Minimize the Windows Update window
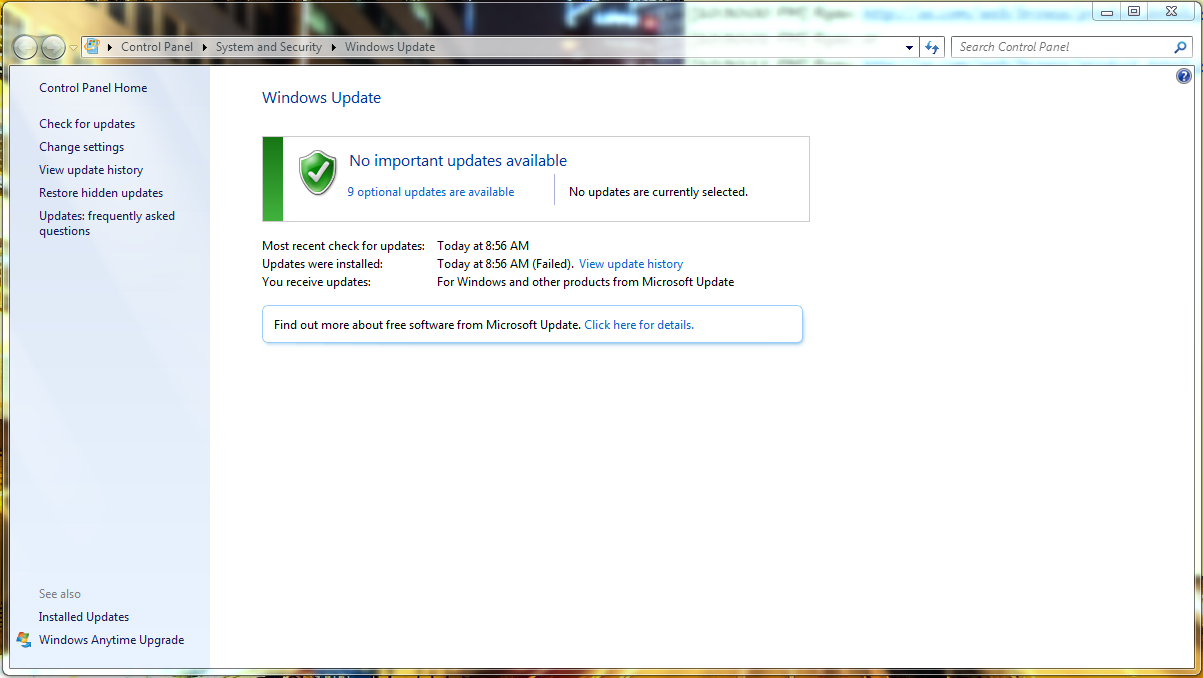Image resolution: width=1203 pixels, height=678 pixels. pyautogui.click(x=1106, y=11)
